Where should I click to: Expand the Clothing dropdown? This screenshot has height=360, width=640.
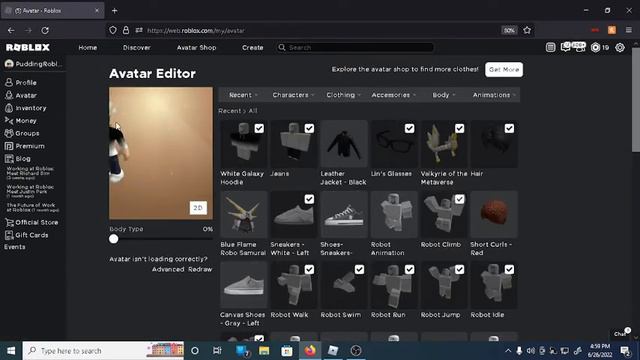[x=343, y=95]
